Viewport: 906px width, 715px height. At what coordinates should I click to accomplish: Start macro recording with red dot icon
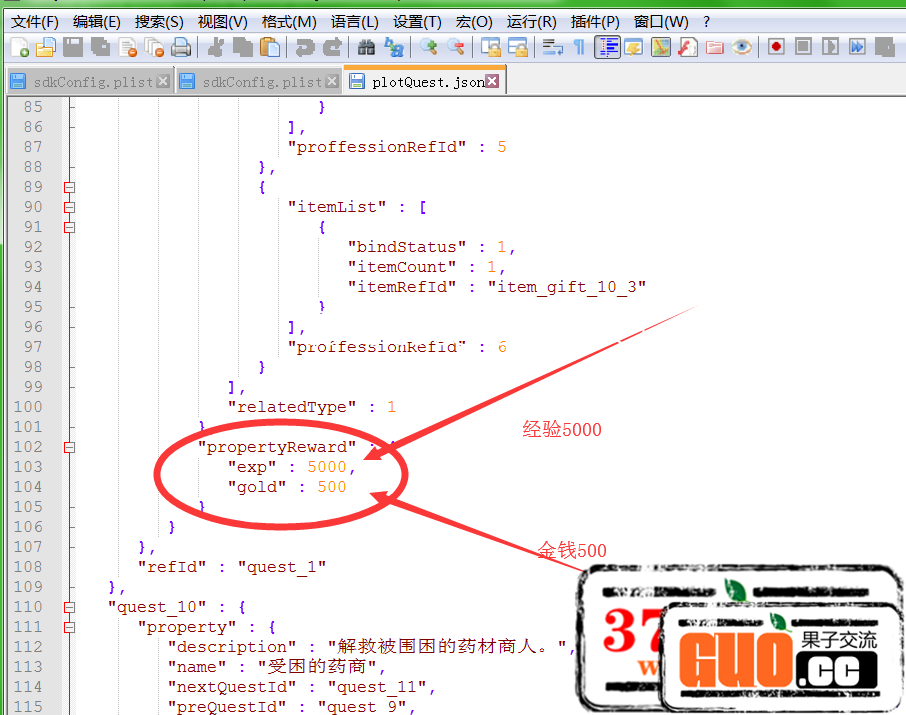[776, 46]
